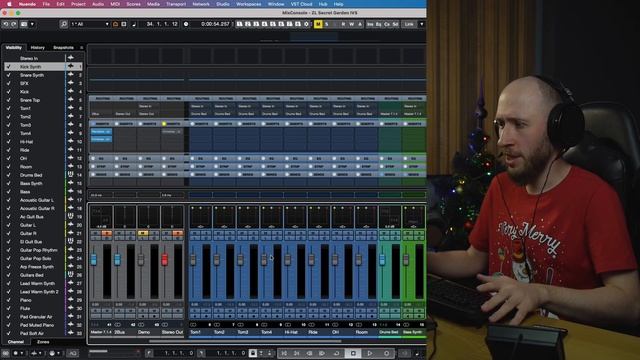Select the Room channel name label
640x360 pixels.
[362, 332]
